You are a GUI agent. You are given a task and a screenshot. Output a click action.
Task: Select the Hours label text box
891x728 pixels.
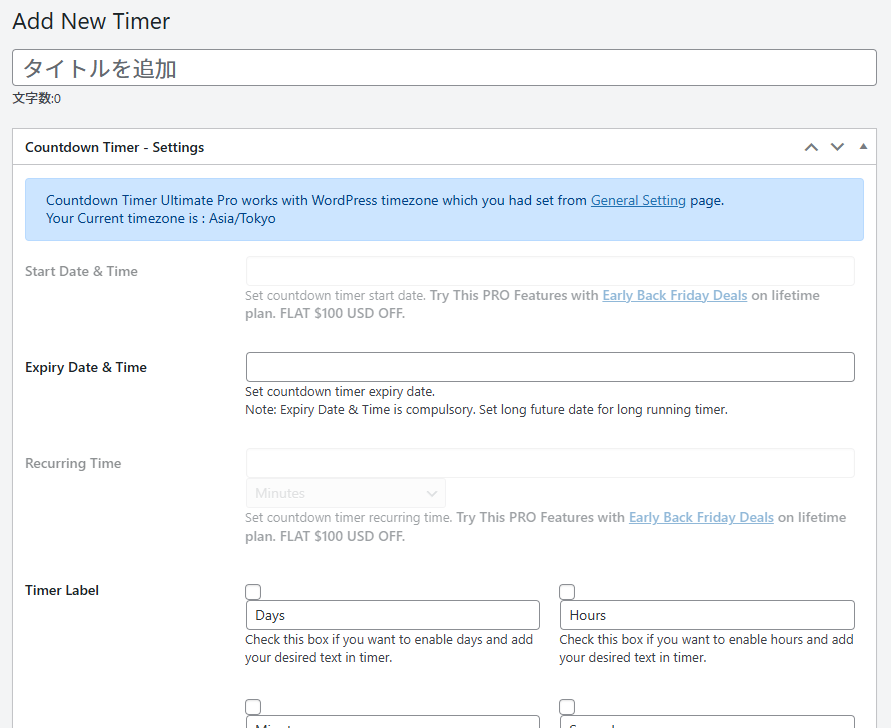pyautogui.click(x=706, y=614)
